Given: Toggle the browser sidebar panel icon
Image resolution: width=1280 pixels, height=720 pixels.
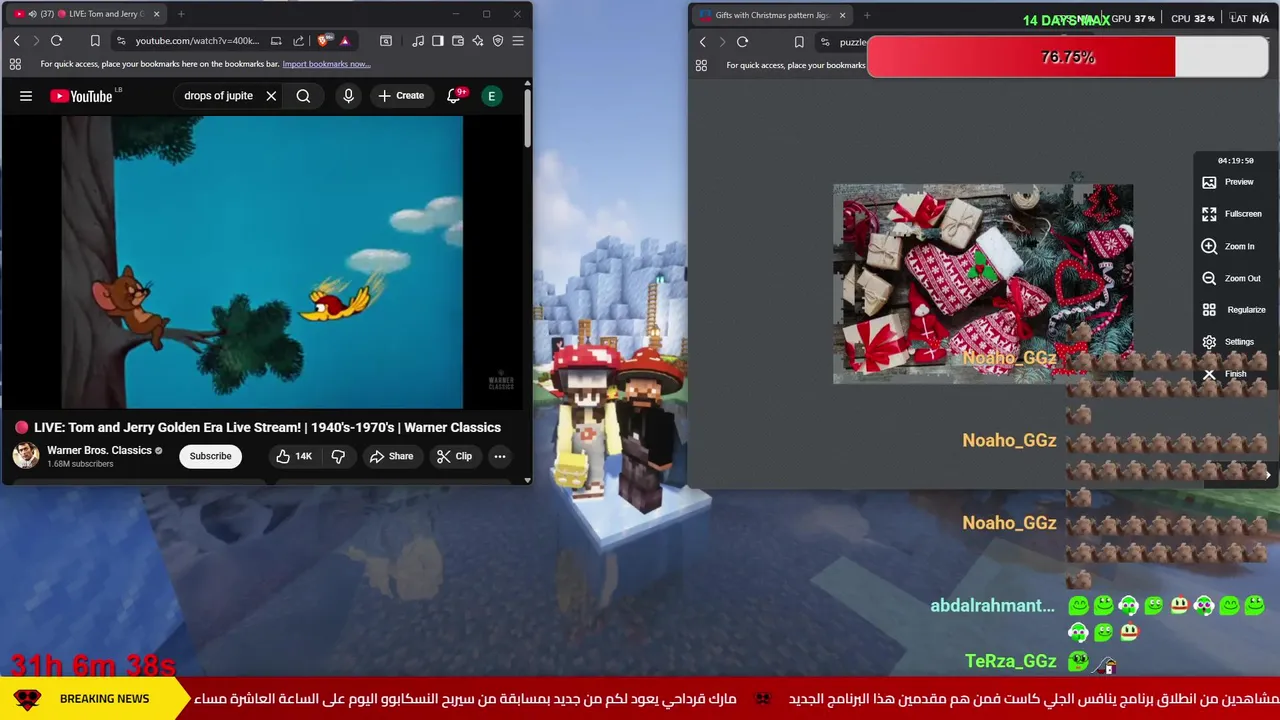Looking at the screenshot, I should click(437, 41).
